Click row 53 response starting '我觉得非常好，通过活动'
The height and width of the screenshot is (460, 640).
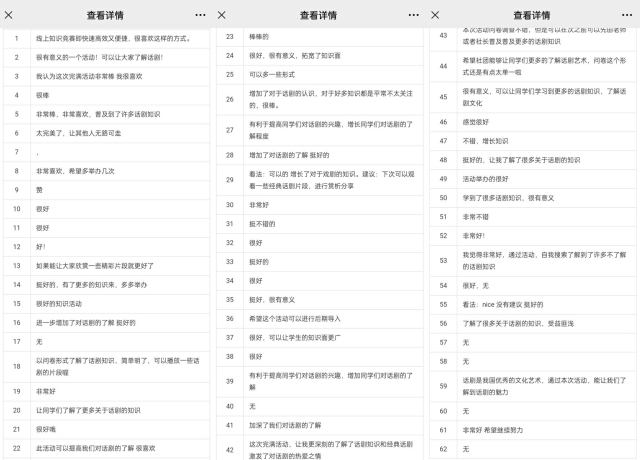point(544,260)
